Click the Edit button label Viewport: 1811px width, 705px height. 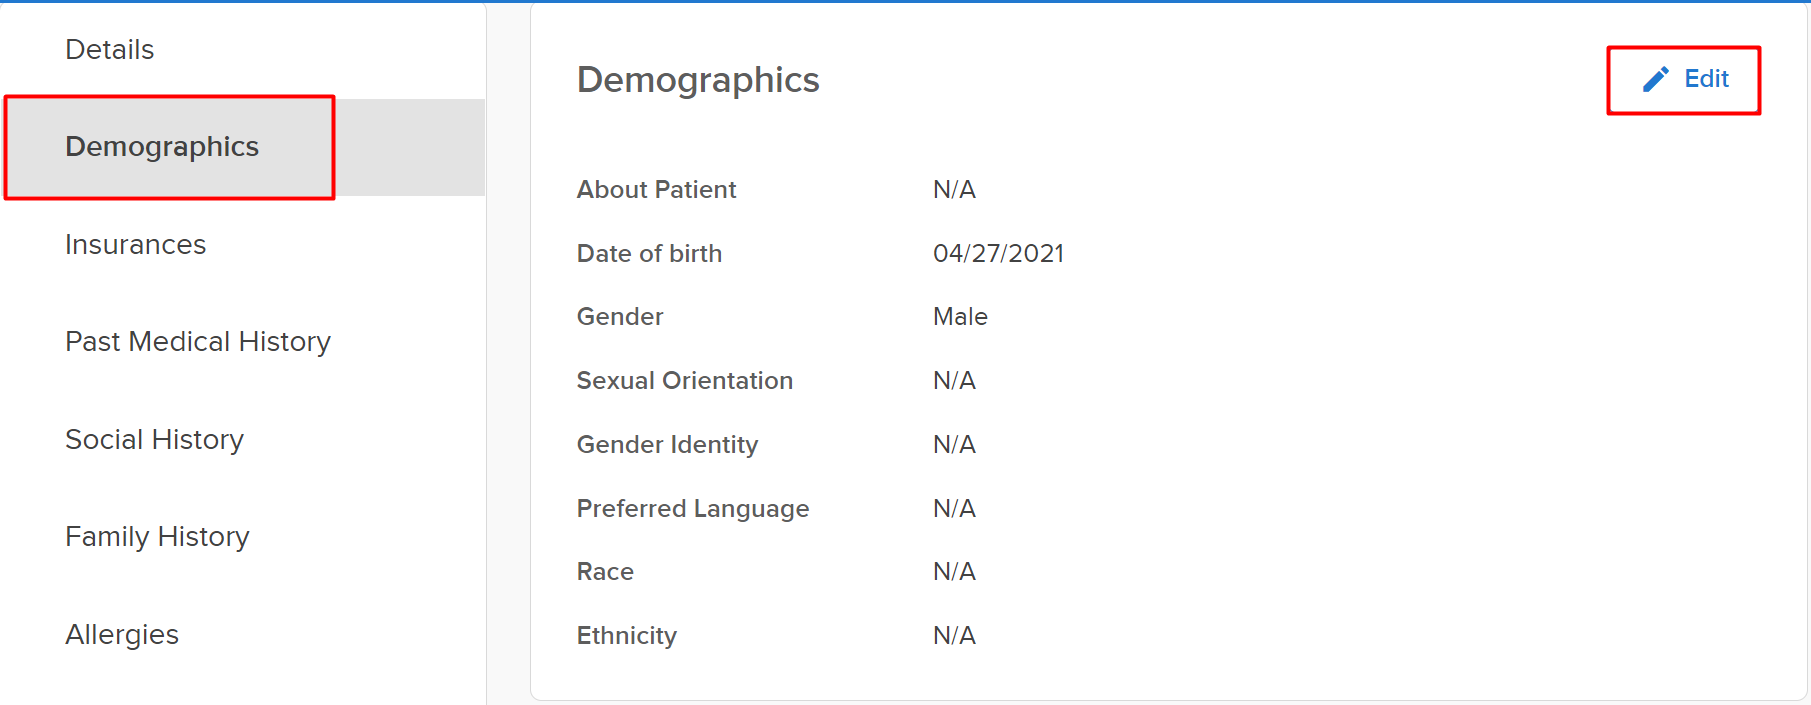[1706, 79]
